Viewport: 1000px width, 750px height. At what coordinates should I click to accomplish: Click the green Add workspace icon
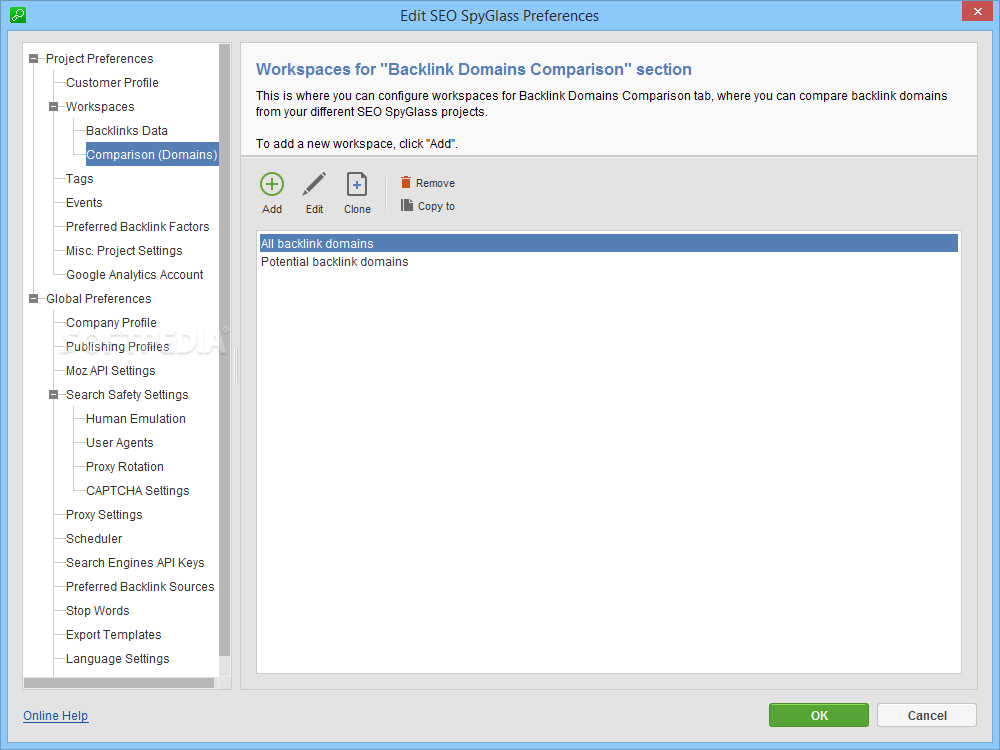click(272, 184)
